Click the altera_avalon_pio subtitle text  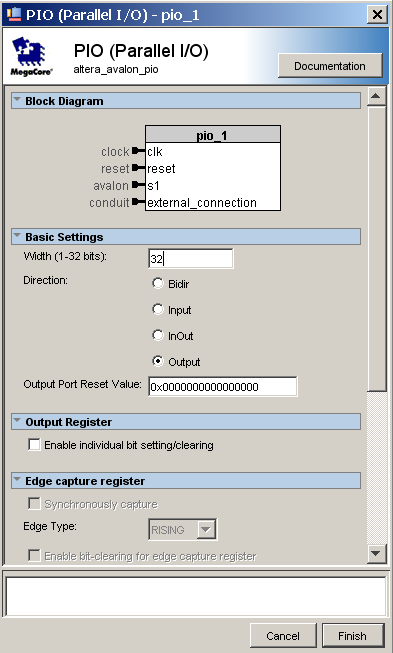point(116,69)
